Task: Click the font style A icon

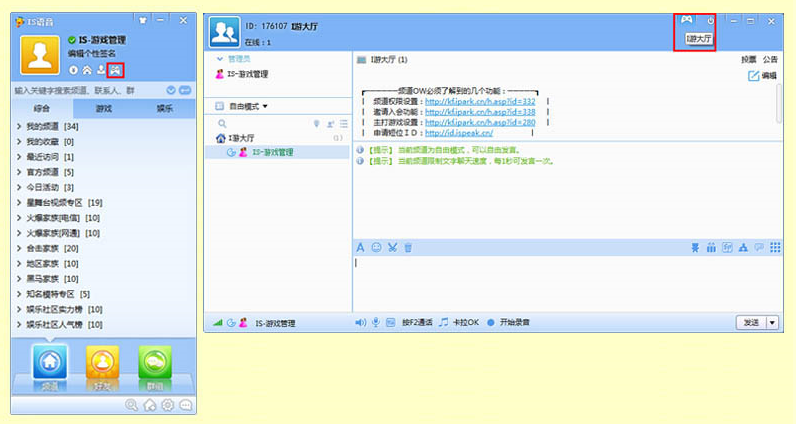Action: (x=361, y=247)
